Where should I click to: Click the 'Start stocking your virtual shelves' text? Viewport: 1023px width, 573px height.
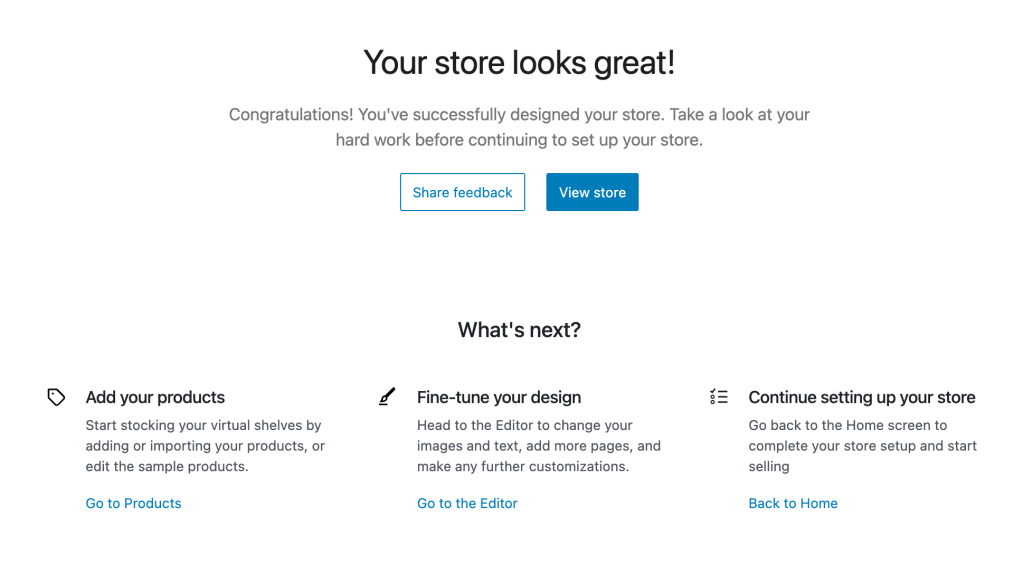tap(203, 425)
